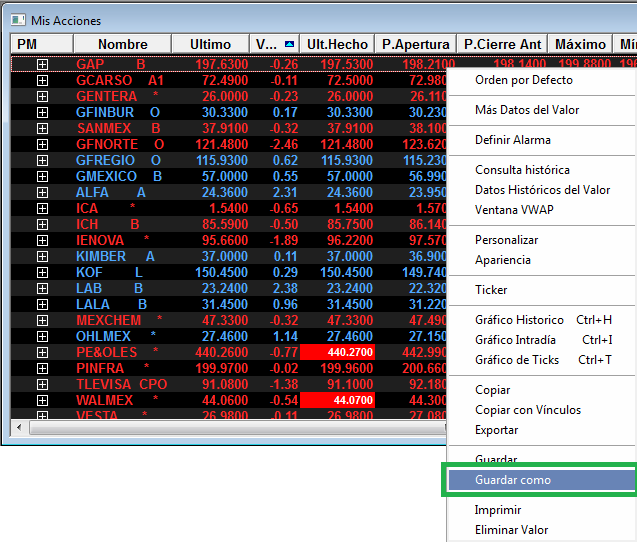
Task: Click the 150.4500 Ultimo value for KOF
Action: click(221, 272)
